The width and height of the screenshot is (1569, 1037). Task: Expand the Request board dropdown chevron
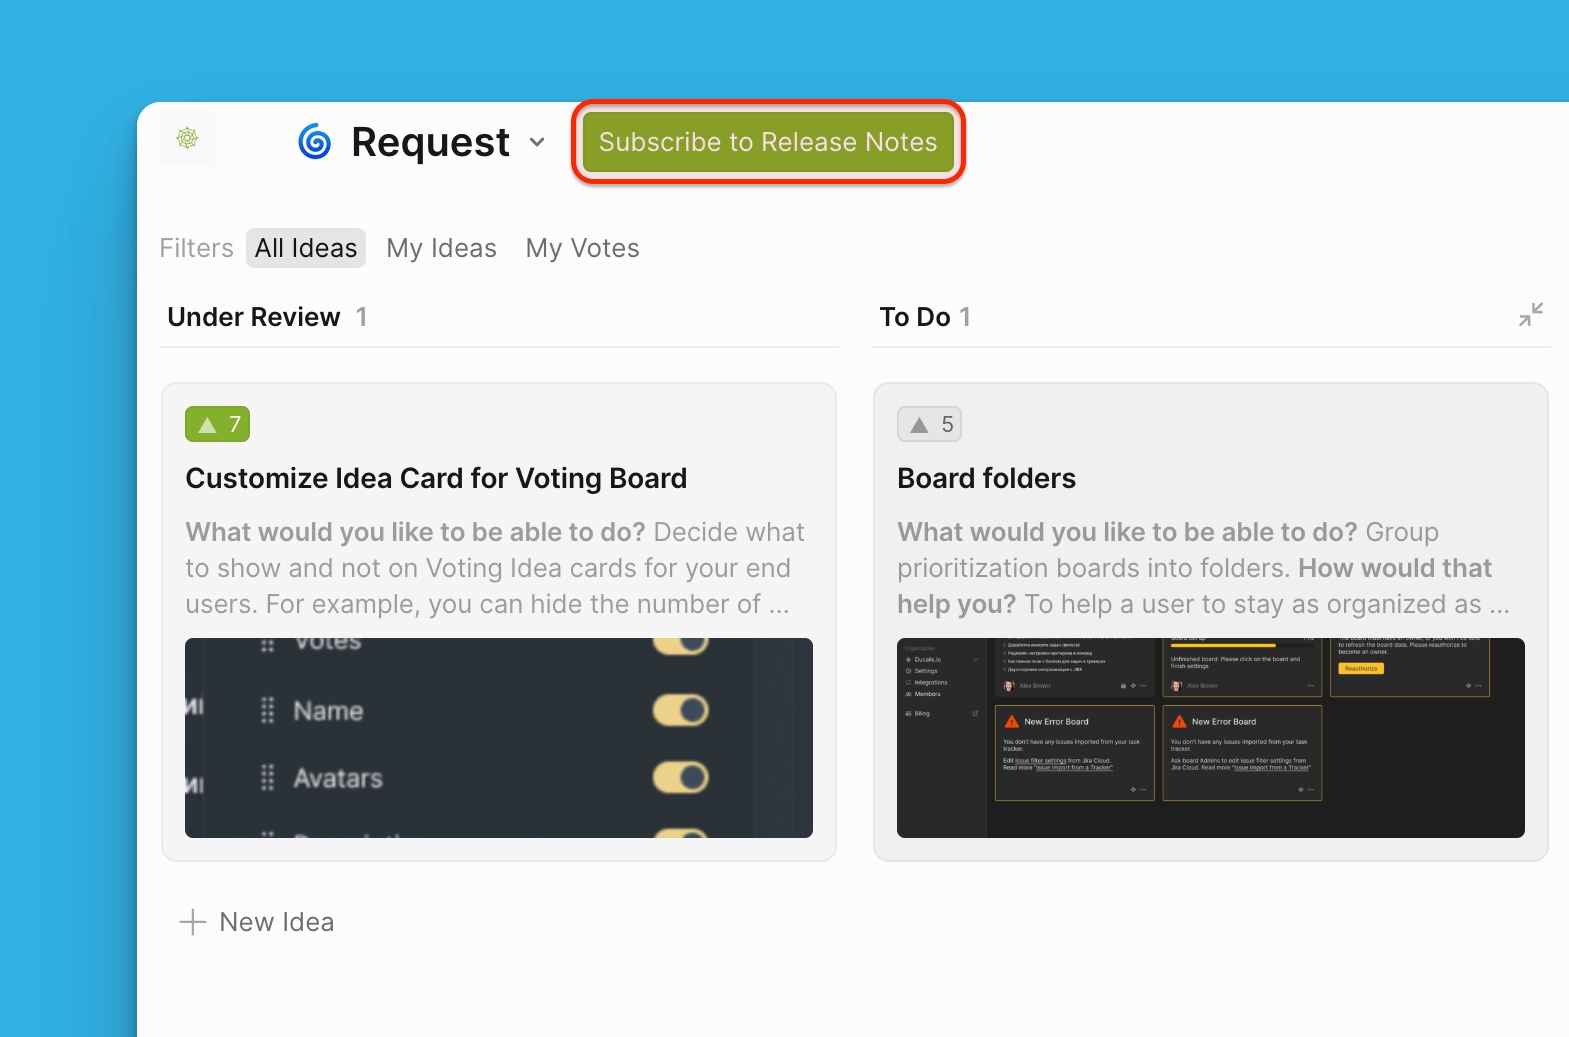(537, 142)
